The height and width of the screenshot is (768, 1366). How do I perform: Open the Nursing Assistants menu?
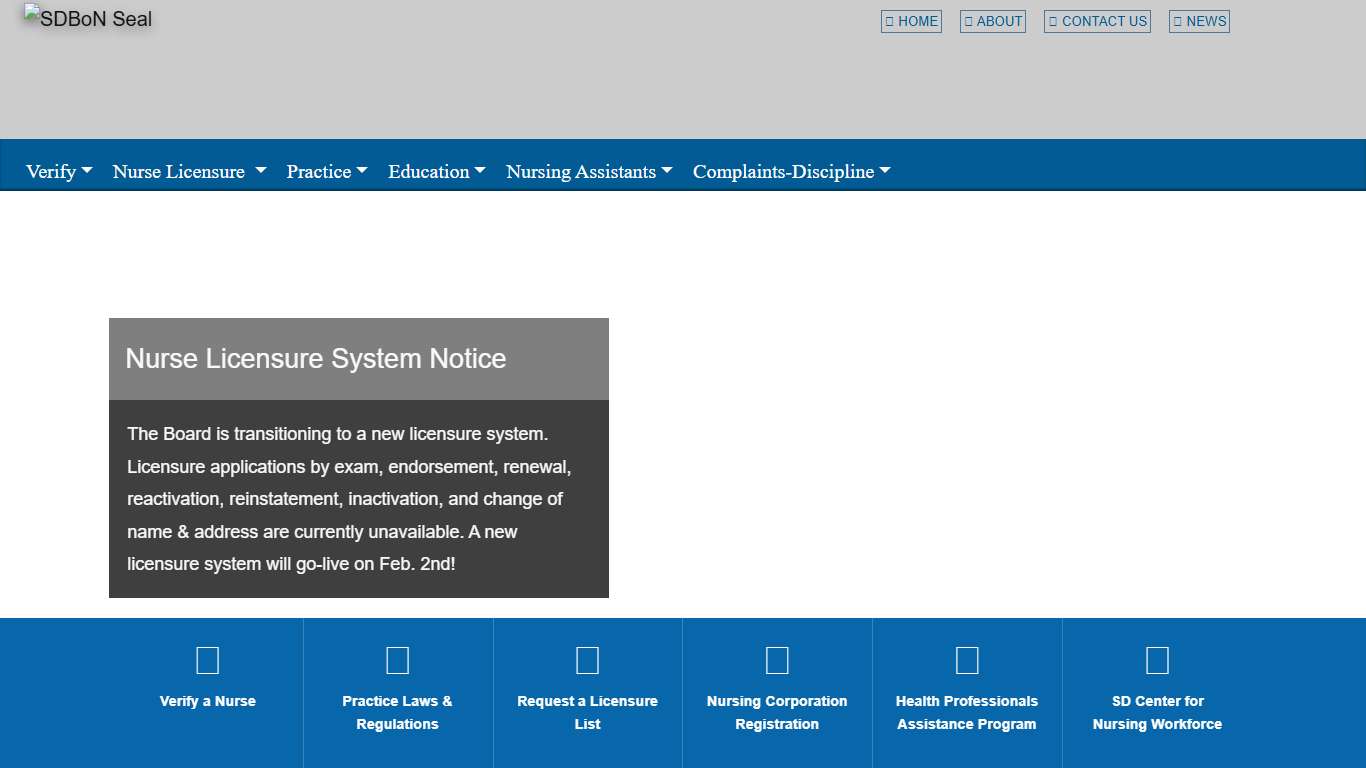point(589,171)
